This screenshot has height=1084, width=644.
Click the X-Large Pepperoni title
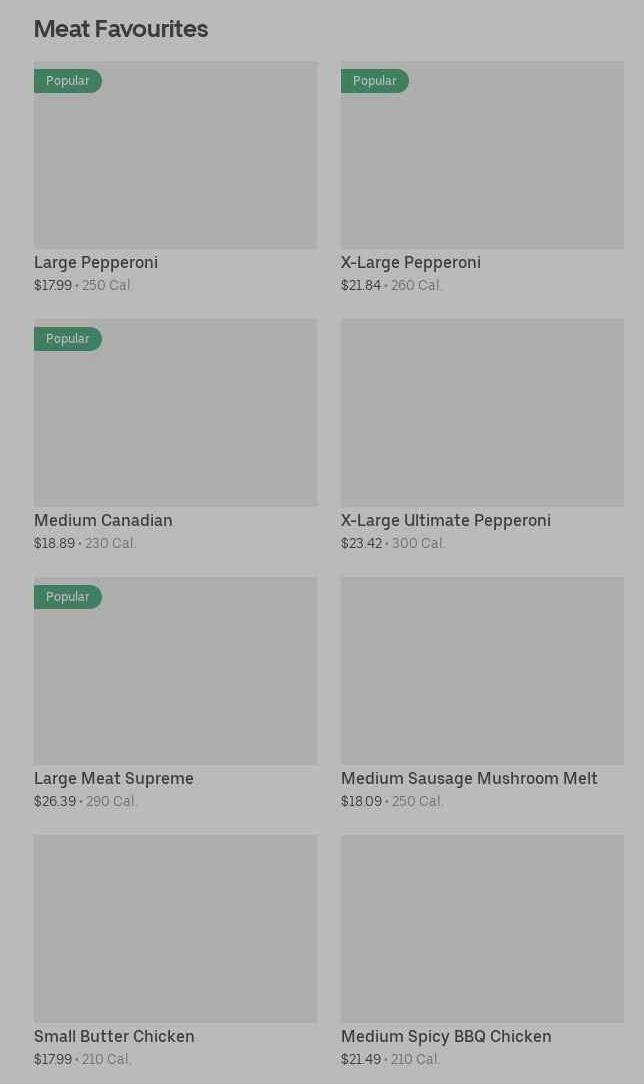click(x=411, y=263)
